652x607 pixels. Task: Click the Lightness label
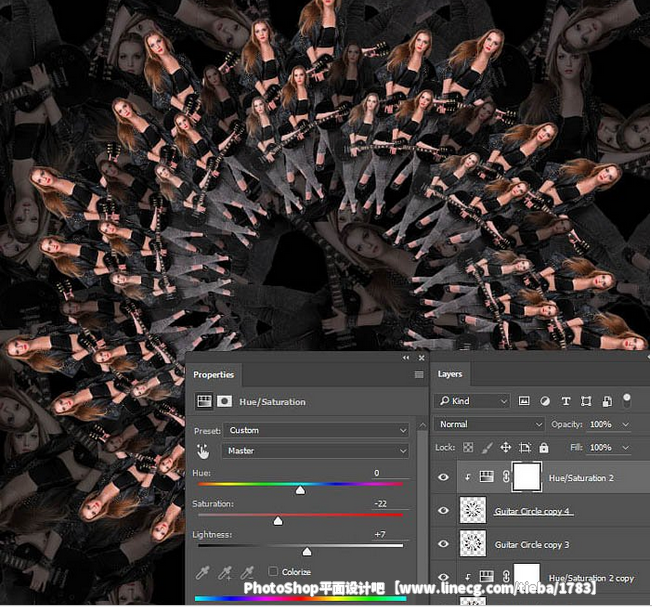(x=212, y=535)
